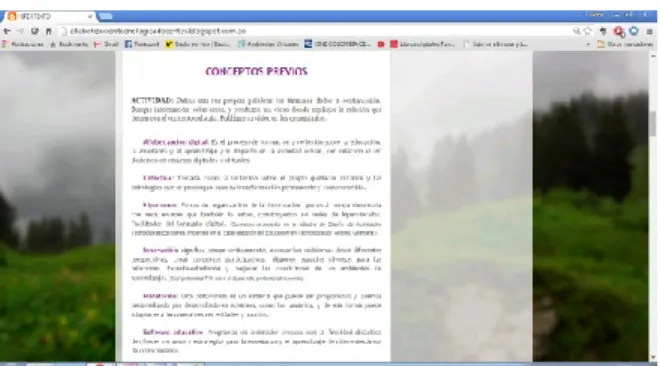The width and height of the screenshot is (660, 366).
Task: Click the CONCEPTOS PREVIOS heading
Action: coord(256,72)
